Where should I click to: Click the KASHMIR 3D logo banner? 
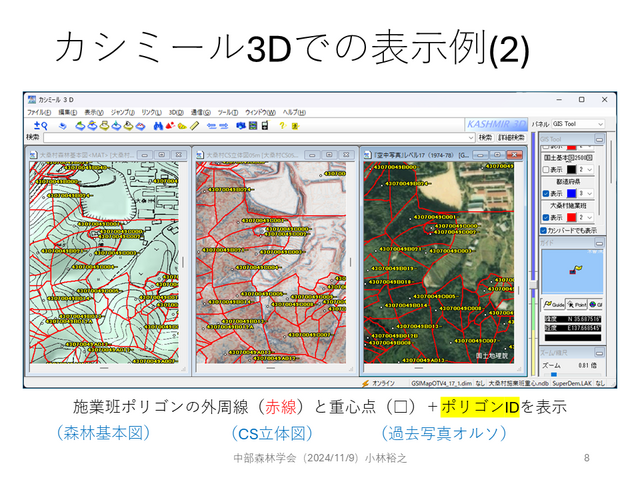pyautogui.click(x=496, y=124)
